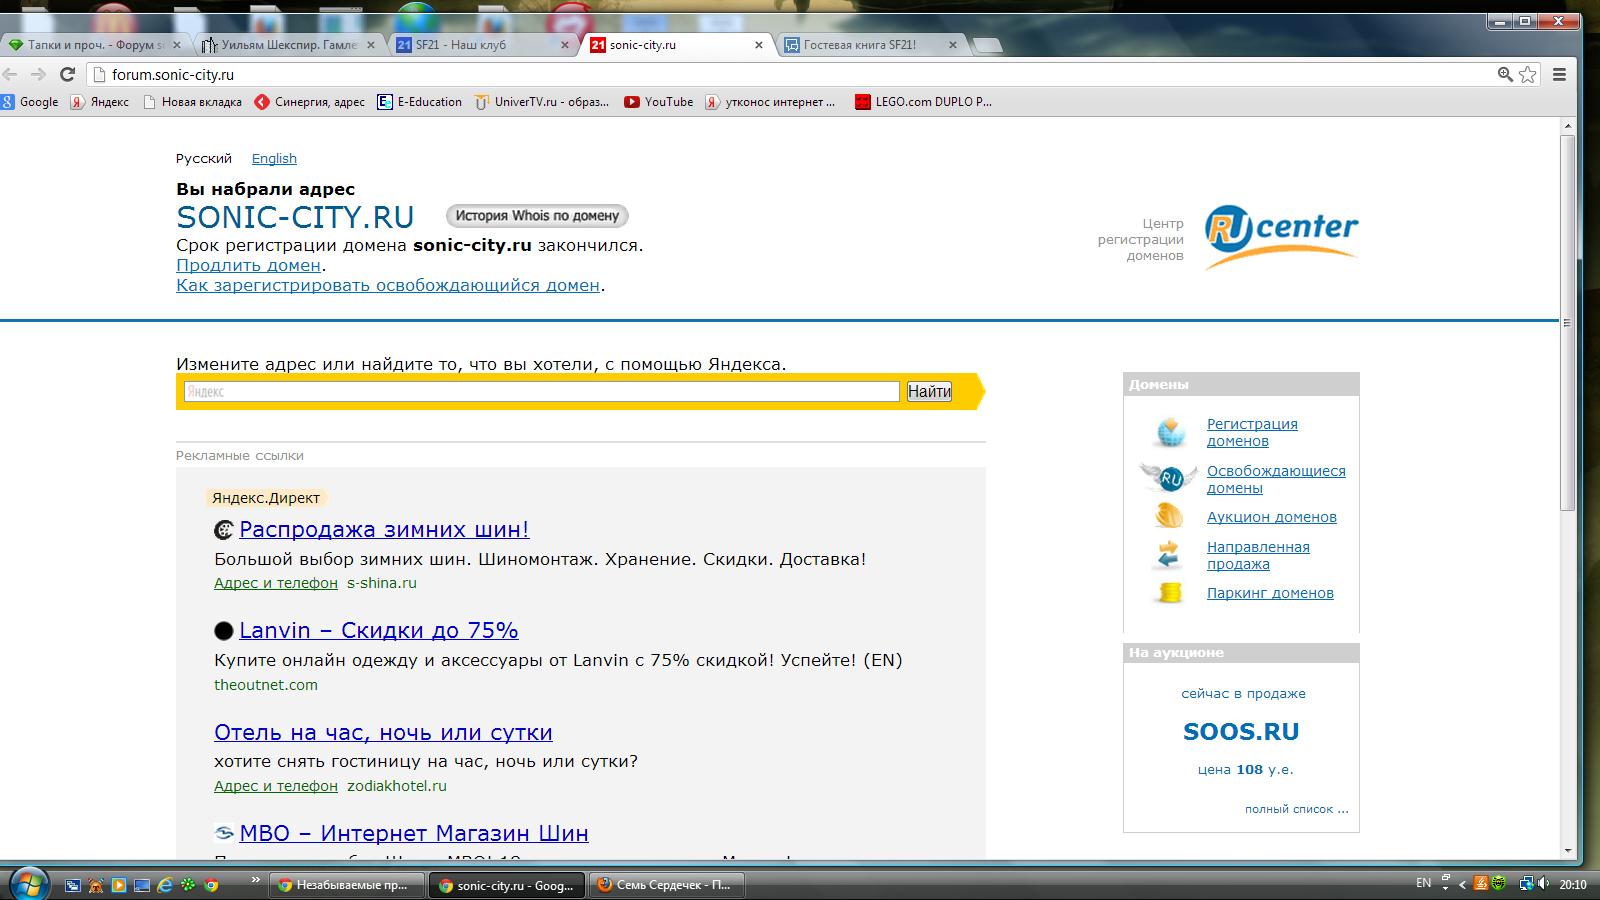Screen dimensions: 1600x900
Task: Click the zoom magnifier icon in address bar
Action: pos(1504,74)
